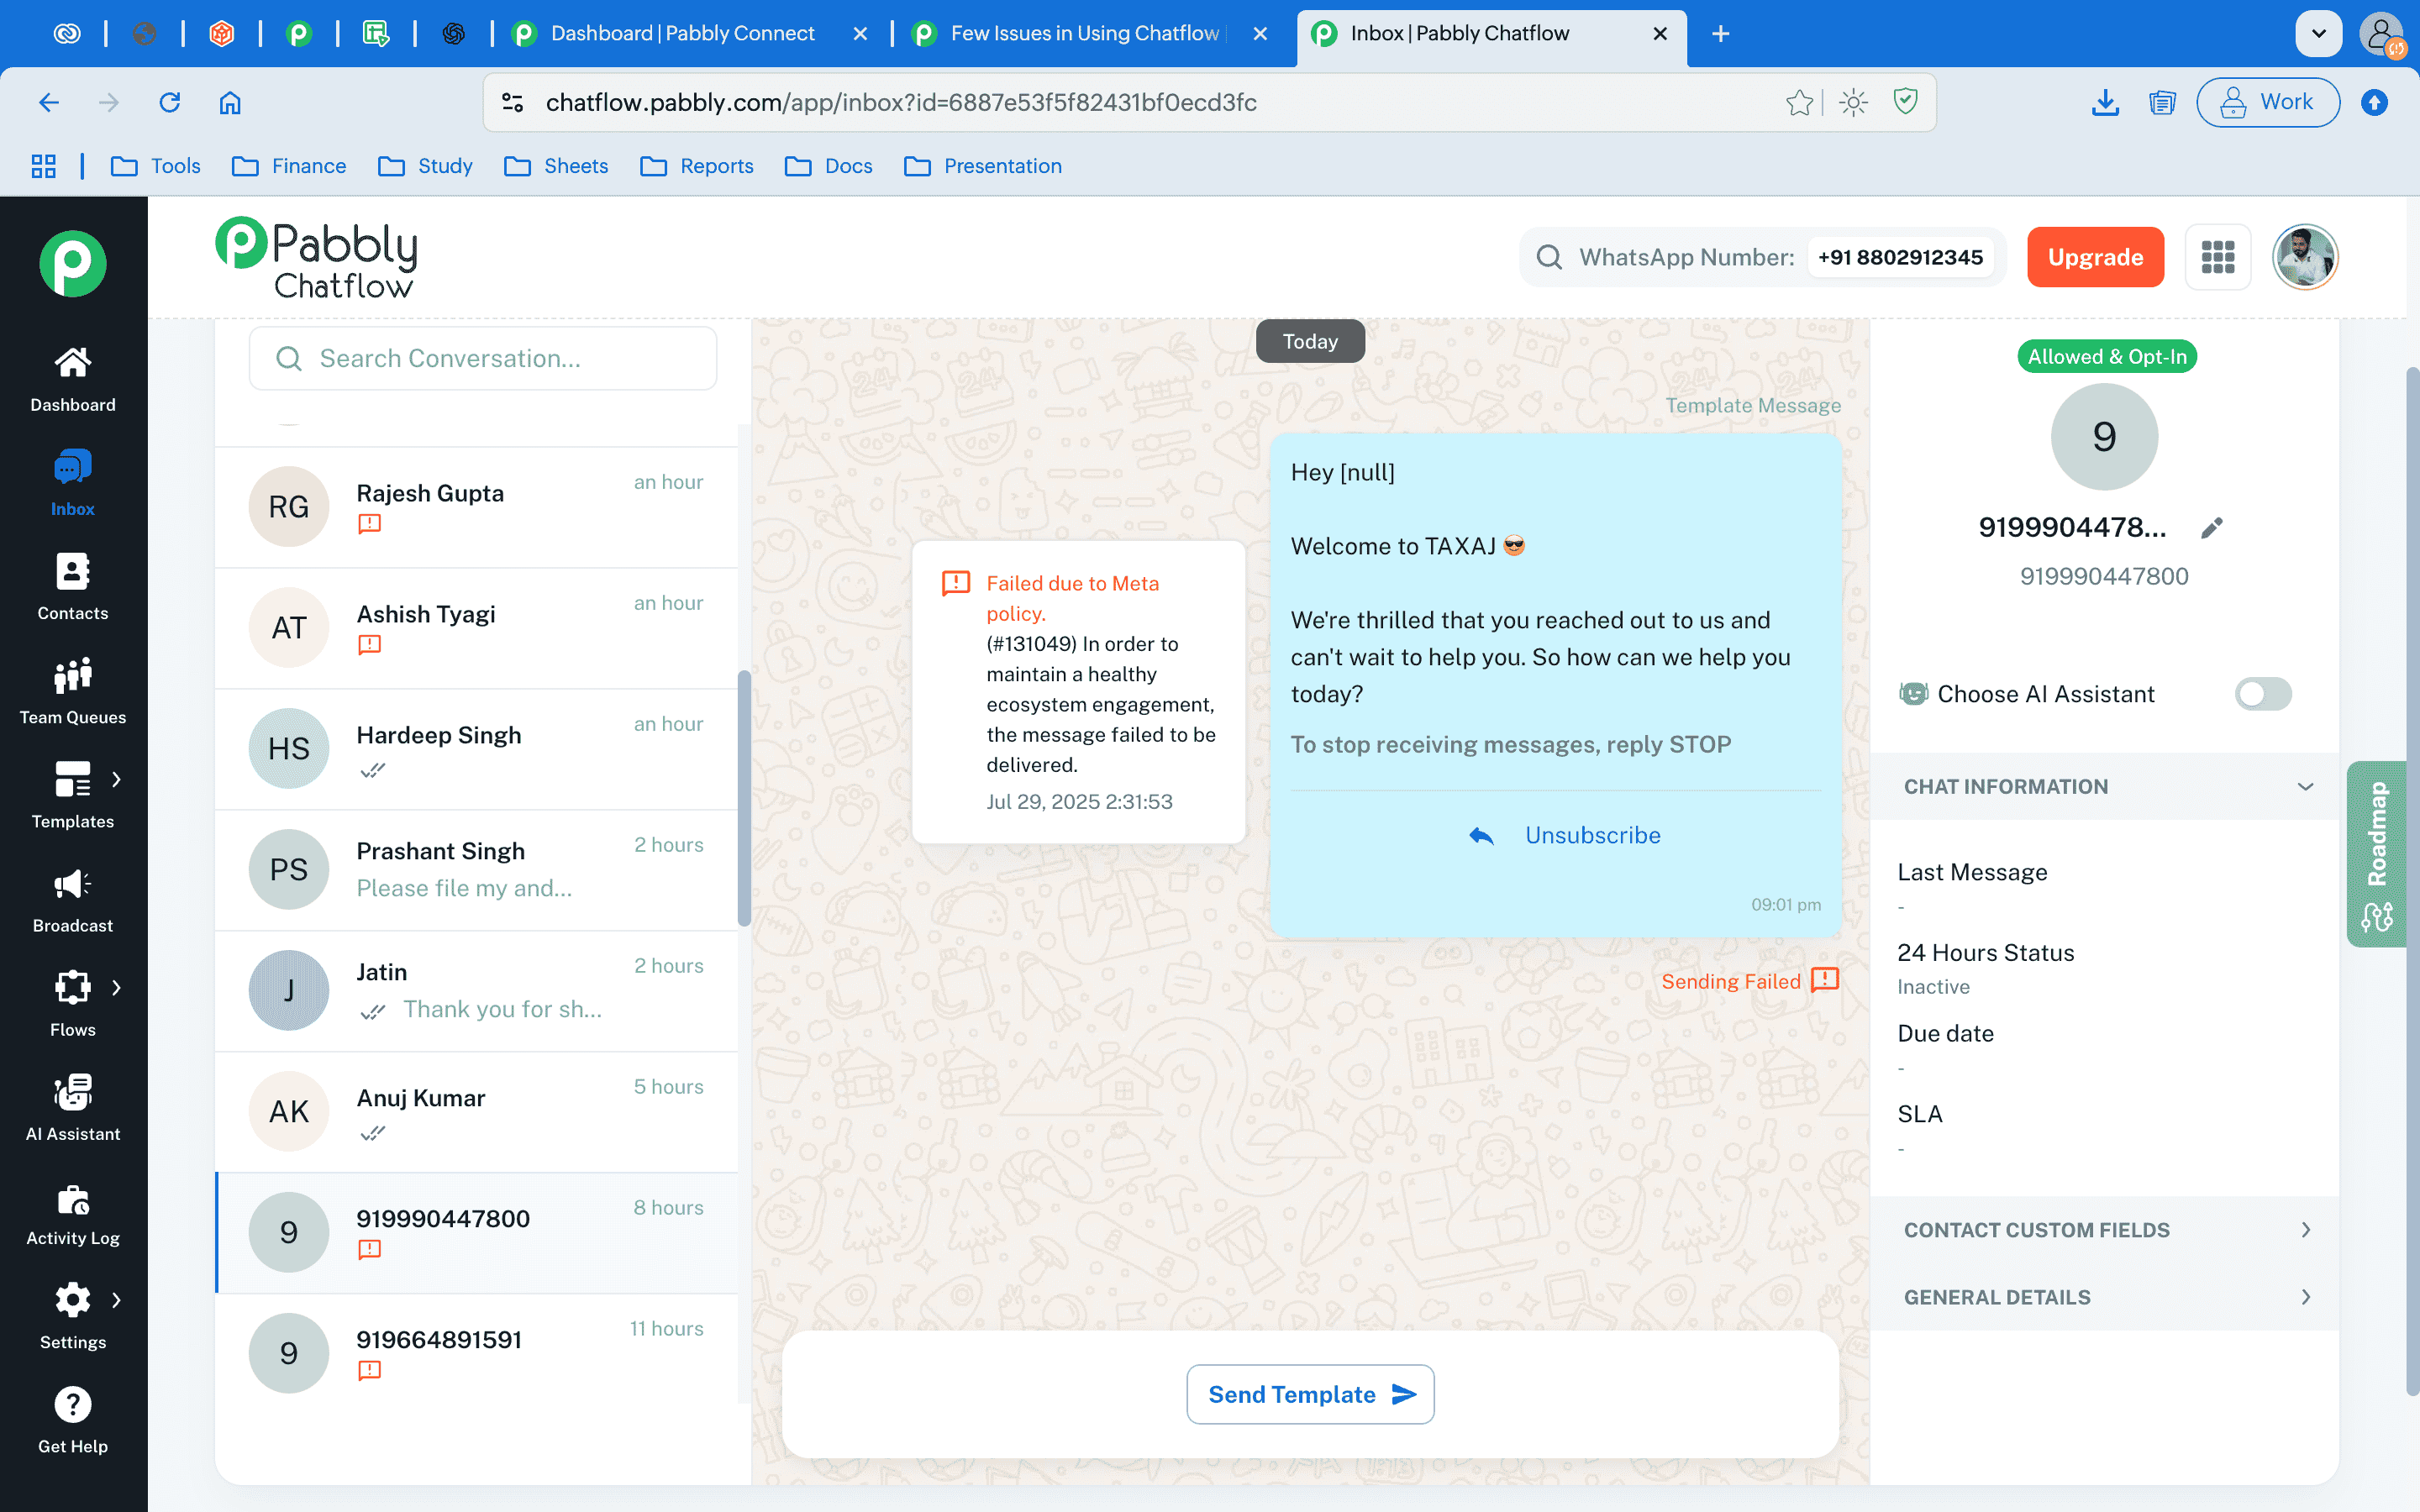This screenshot has height=1512, width=2420.
Task: Toggle the Choose AI Assistant switch
Action: tap(2263, 694)
